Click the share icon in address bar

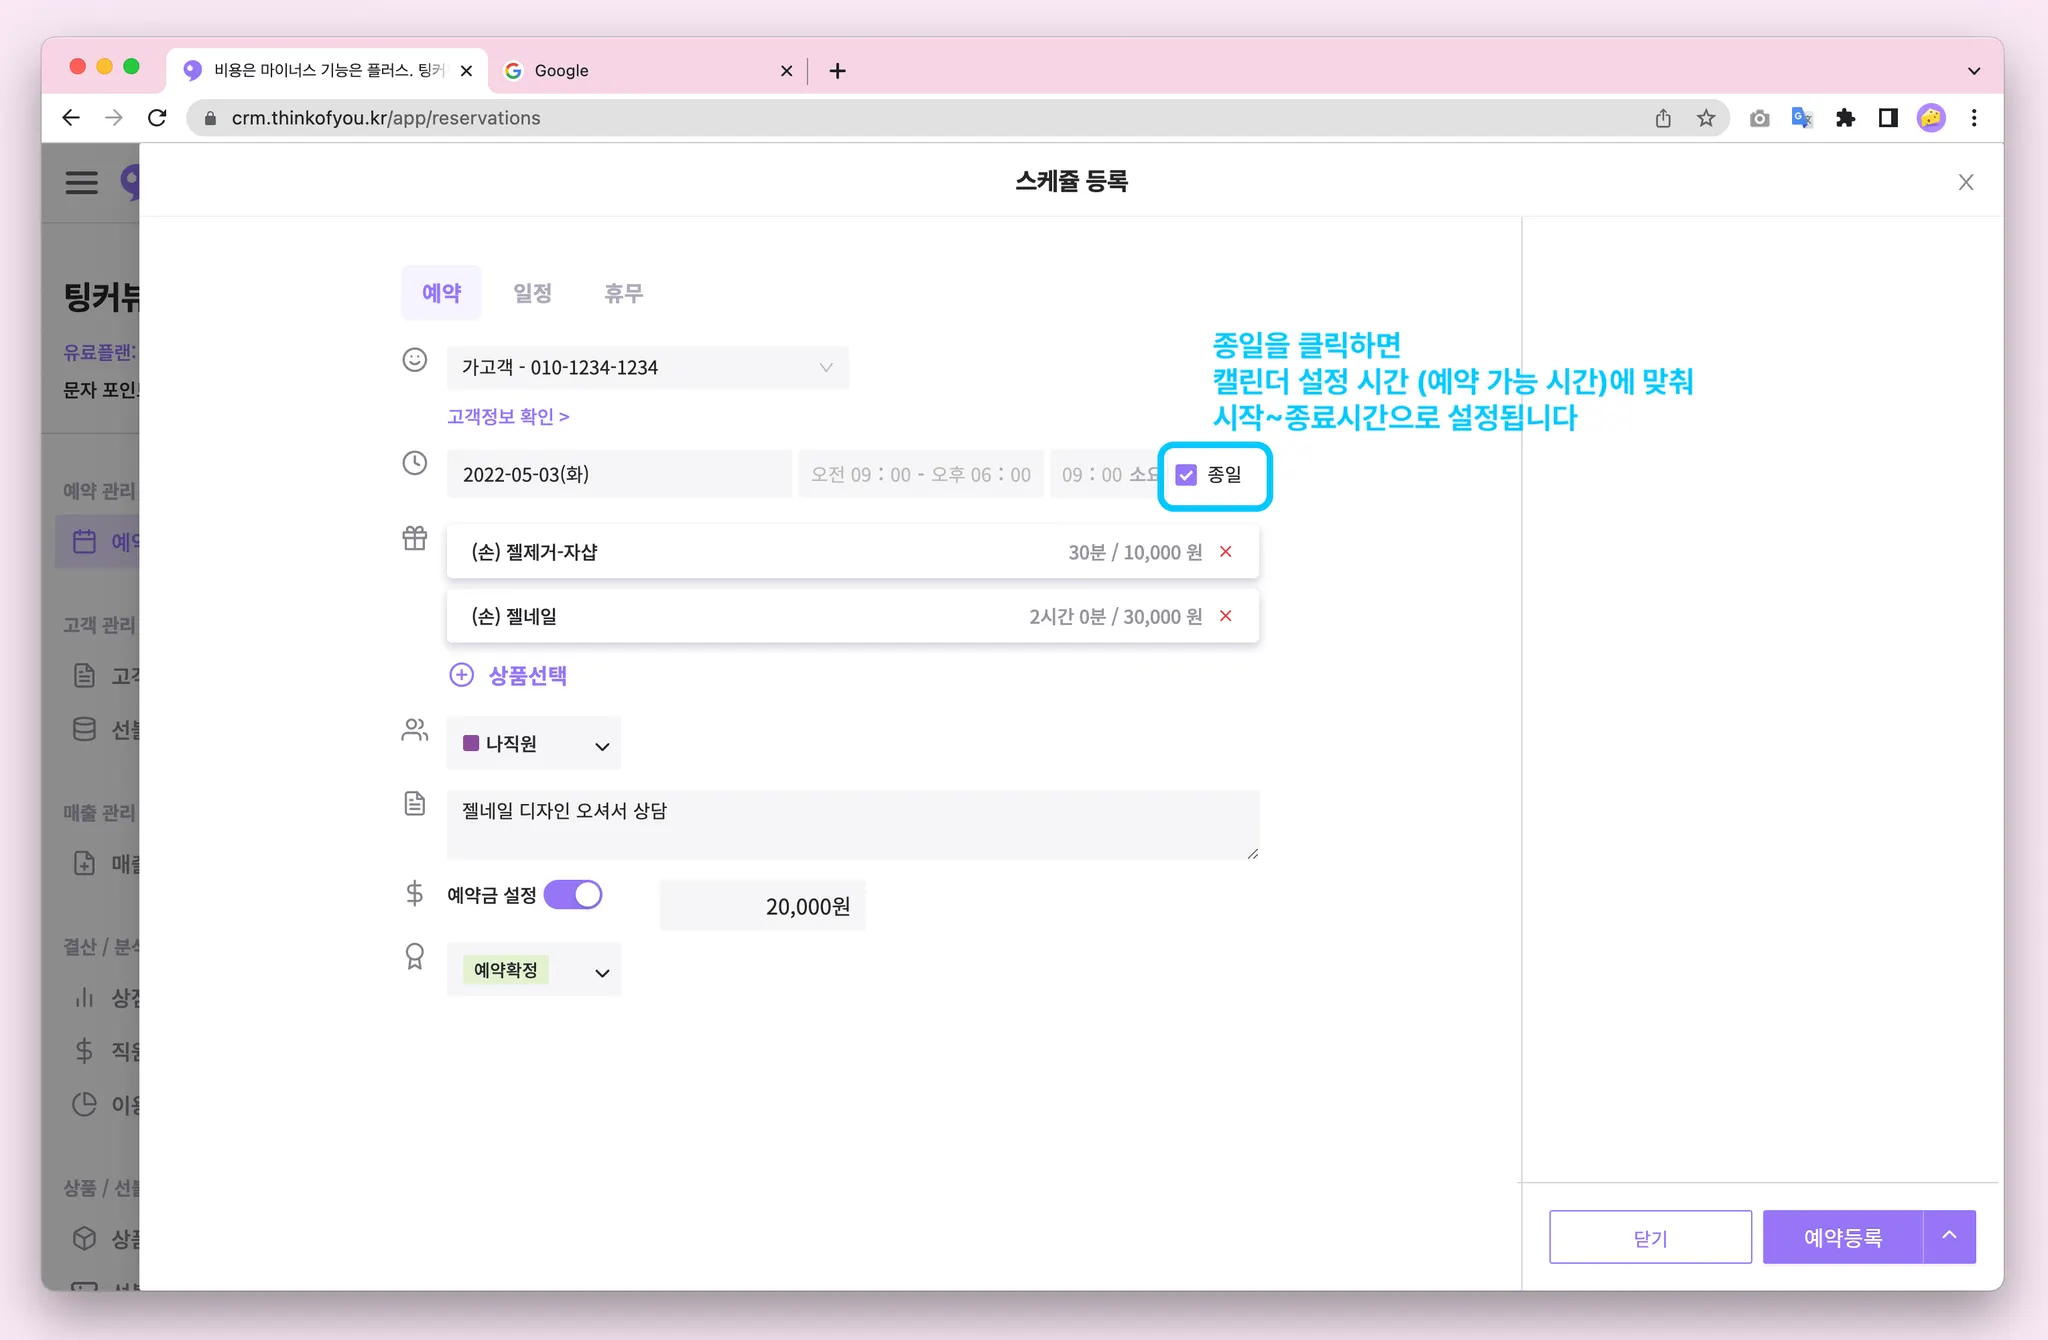pos(1663,118)
